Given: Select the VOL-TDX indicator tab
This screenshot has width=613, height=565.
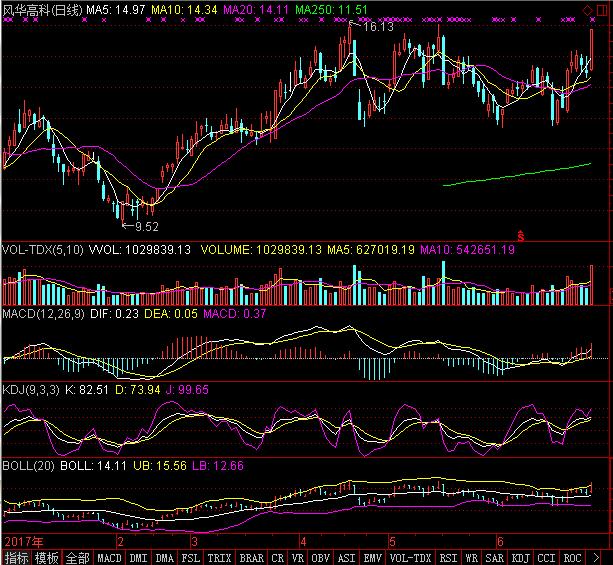Looking at the screenshot, I should 410,558.
